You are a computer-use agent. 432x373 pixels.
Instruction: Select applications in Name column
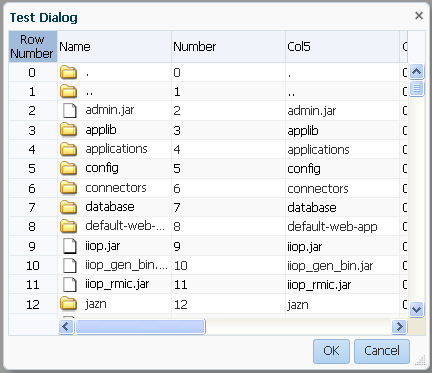tap(116, 149)
